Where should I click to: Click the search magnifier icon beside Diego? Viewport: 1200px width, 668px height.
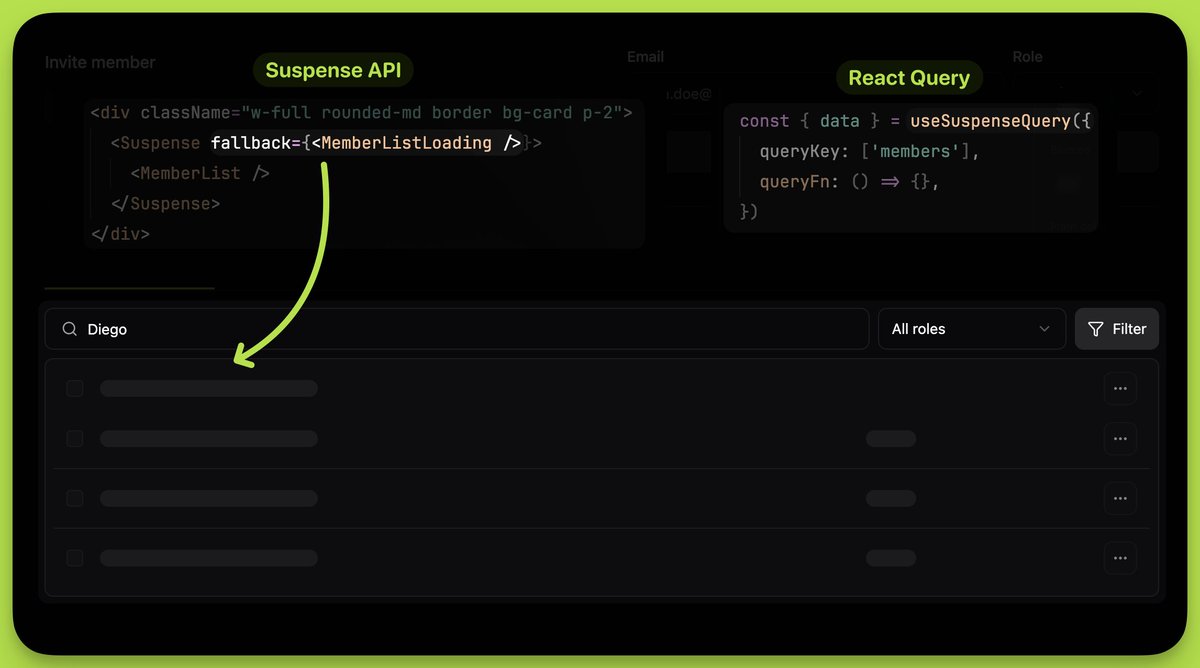[69, 329]
